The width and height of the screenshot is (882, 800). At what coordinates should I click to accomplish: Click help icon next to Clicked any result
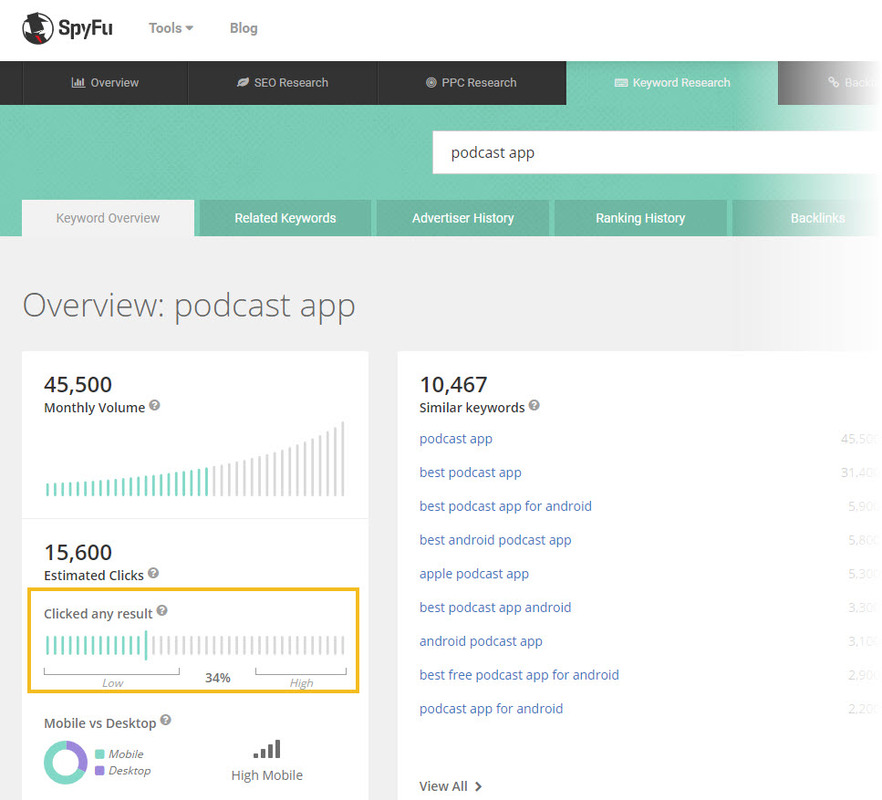[x=162, y=611]
